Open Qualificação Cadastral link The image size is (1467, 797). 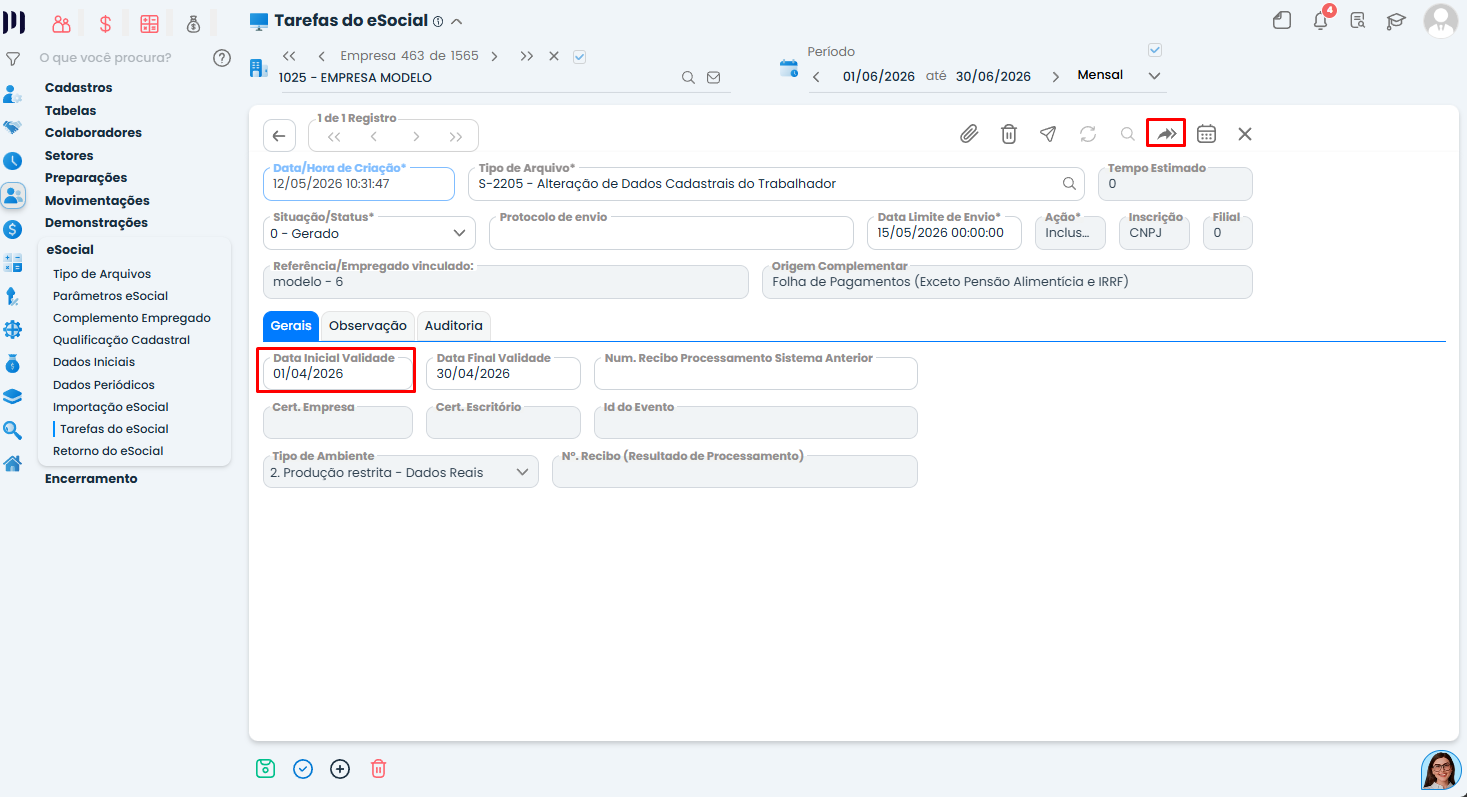coord(121,340)
